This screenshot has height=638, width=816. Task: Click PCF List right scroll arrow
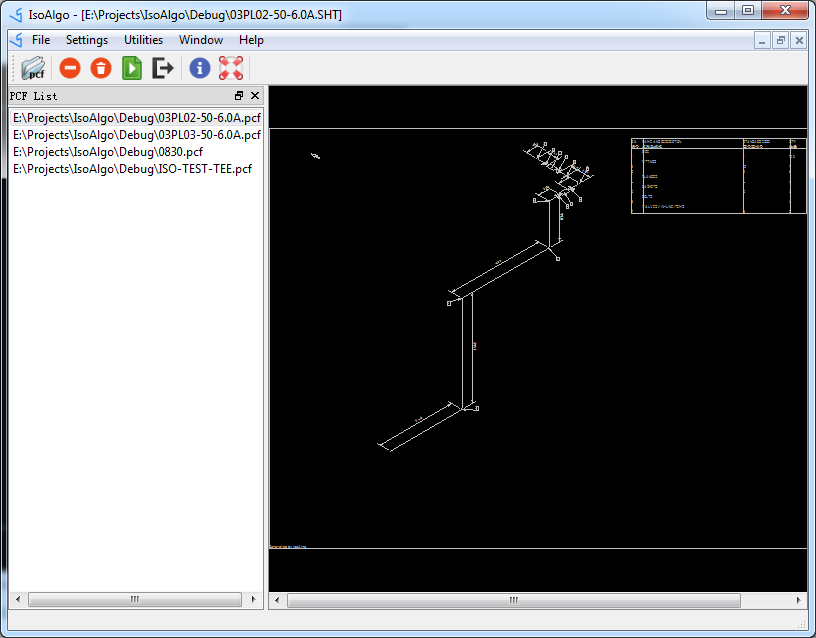coord(253,599)
